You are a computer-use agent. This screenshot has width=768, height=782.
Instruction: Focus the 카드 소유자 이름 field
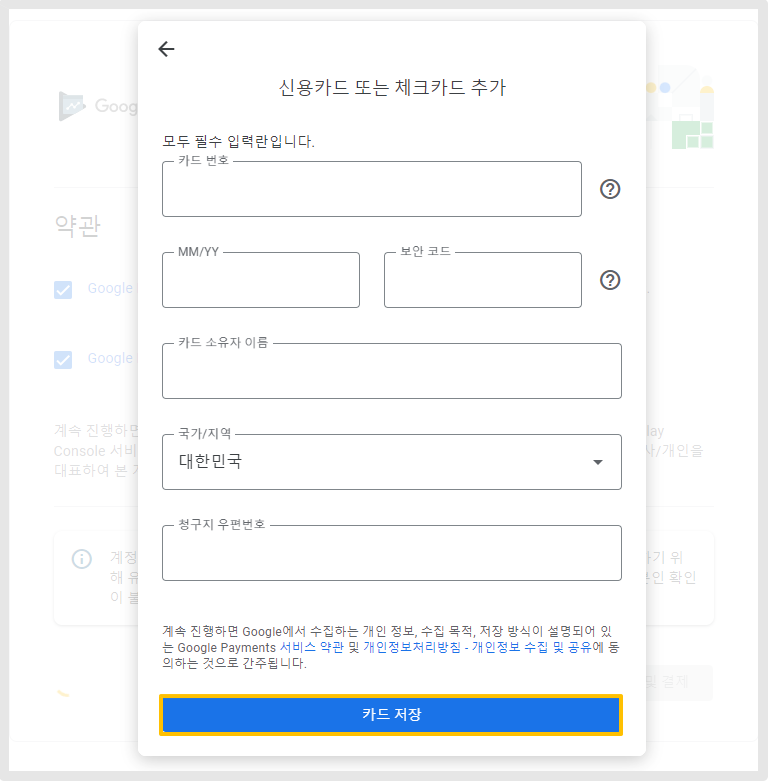click(x=391, y=374)
